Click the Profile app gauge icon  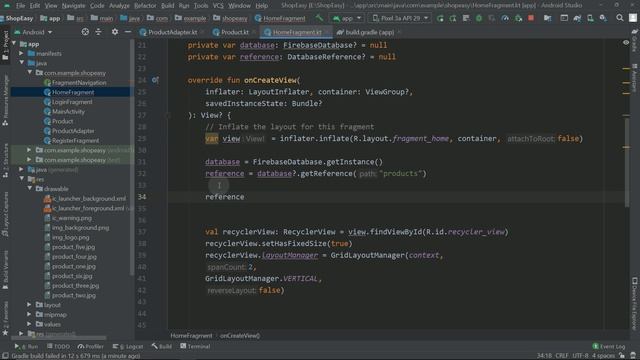pyautogui.click(x=505, y=18)
